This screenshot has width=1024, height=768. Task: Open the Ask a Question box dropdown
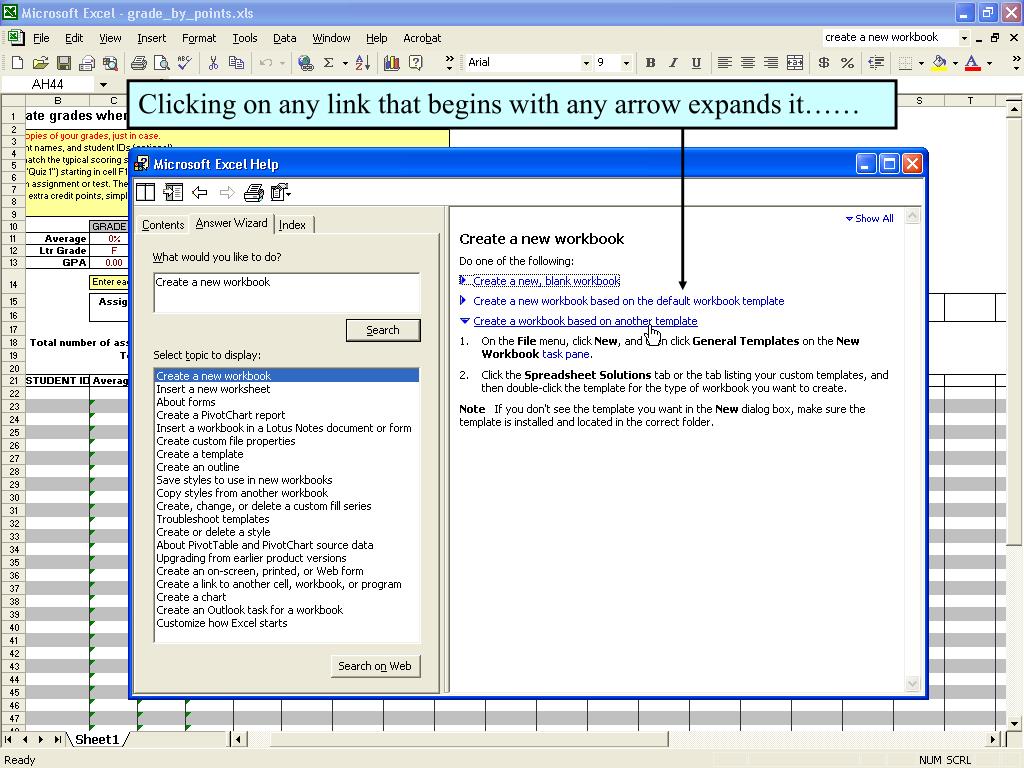pyautogui.click(x=964, y=38)
